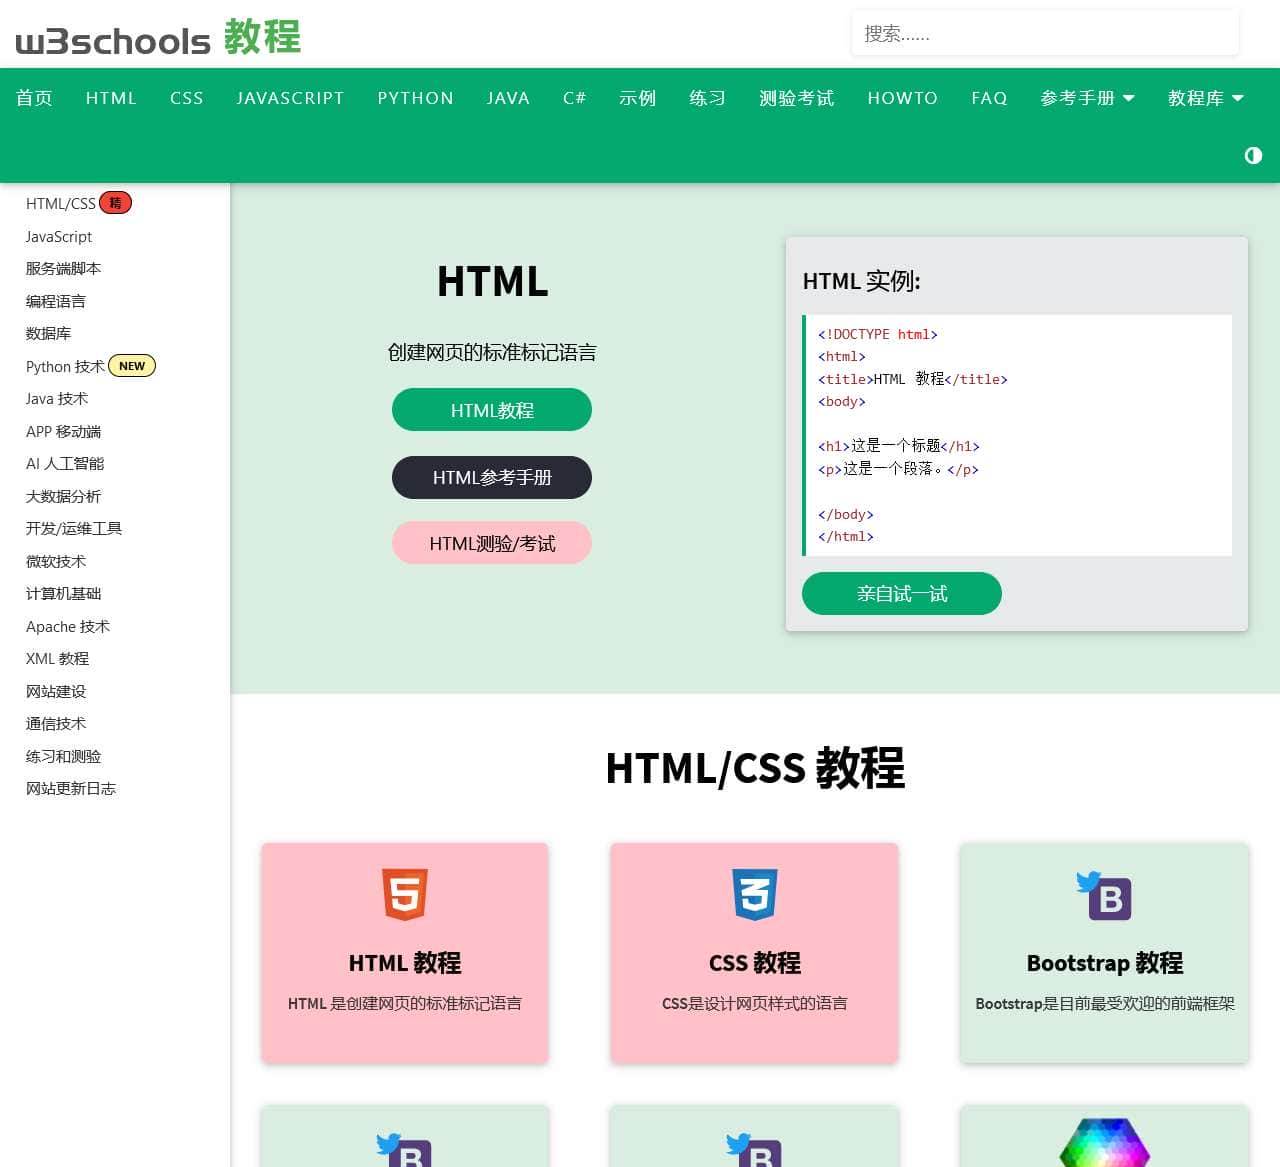Go to 测验考试 in the navigation bar
The width and height of the screenshot is (1280, 1167).
coord(796,98)
